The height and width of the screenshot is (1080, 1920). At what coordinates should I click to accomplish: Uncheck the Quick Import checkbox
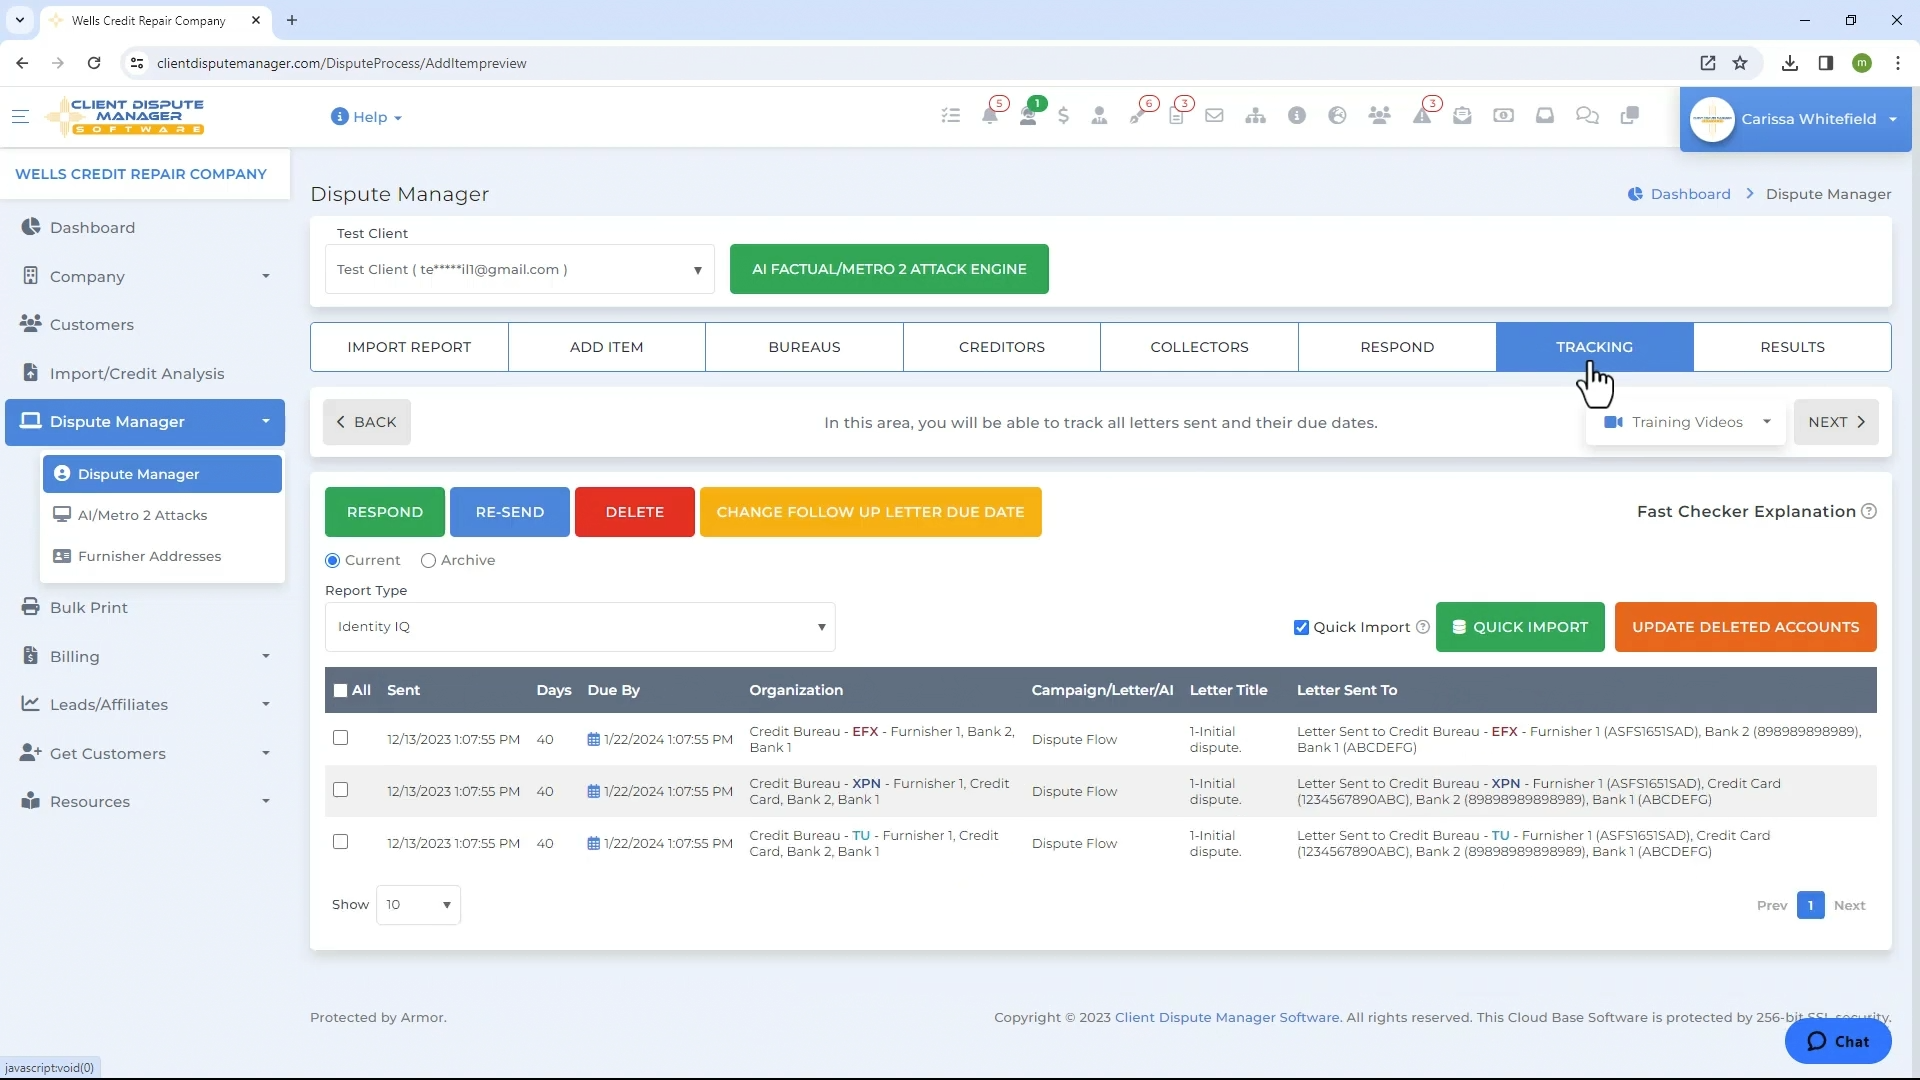coord(1301,628)
